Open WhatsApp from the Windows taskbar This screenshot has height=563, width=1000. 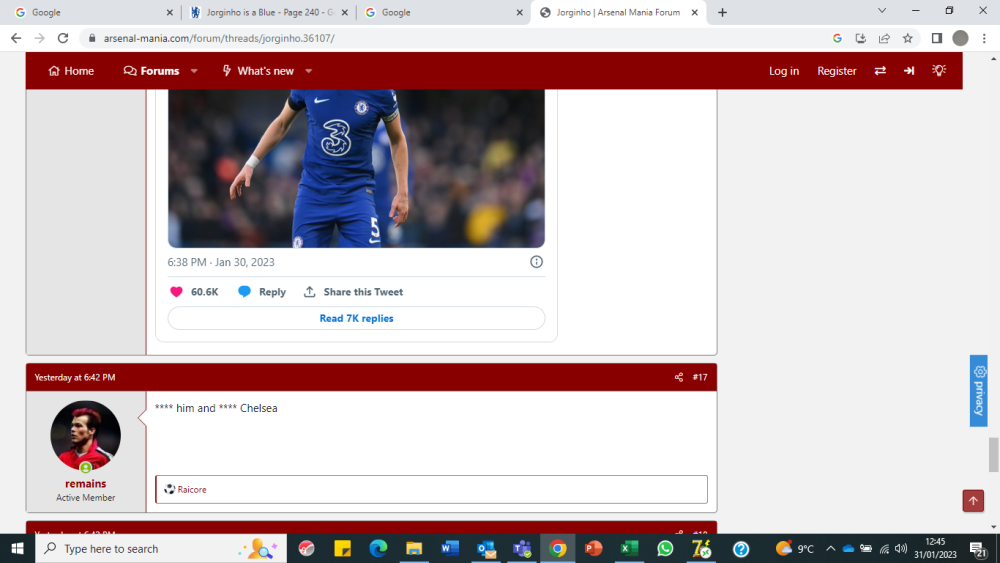click(x=665, y=548)
